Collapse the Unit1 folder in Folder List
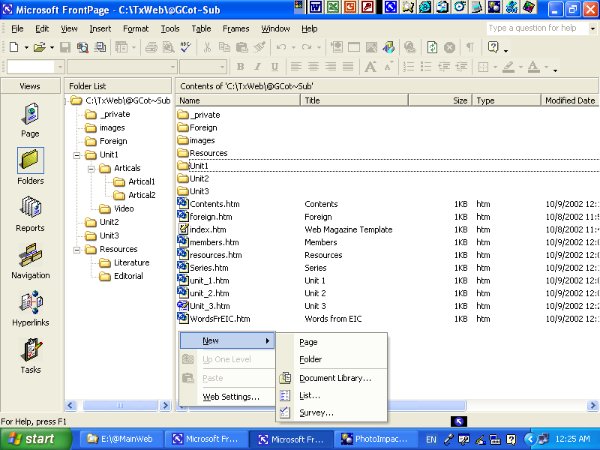Viewport: 600px width, 450px height. click(x=77, y=155)
